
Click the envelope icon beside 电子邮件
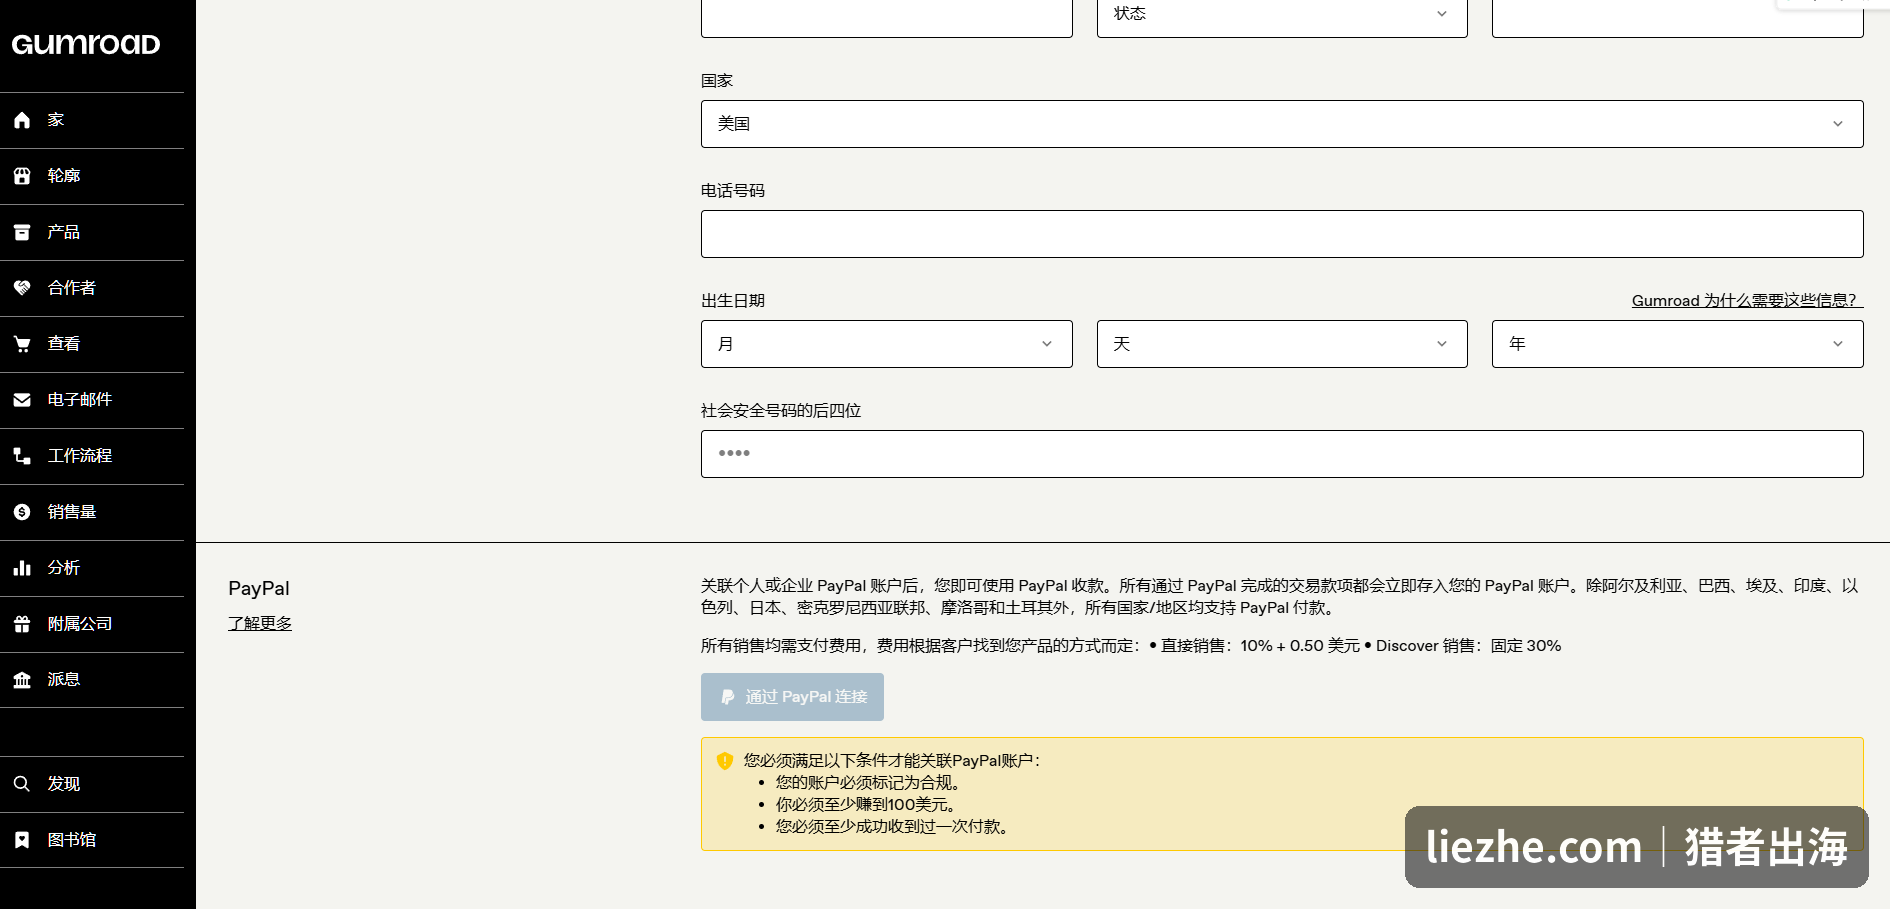(x=22, y=400)
